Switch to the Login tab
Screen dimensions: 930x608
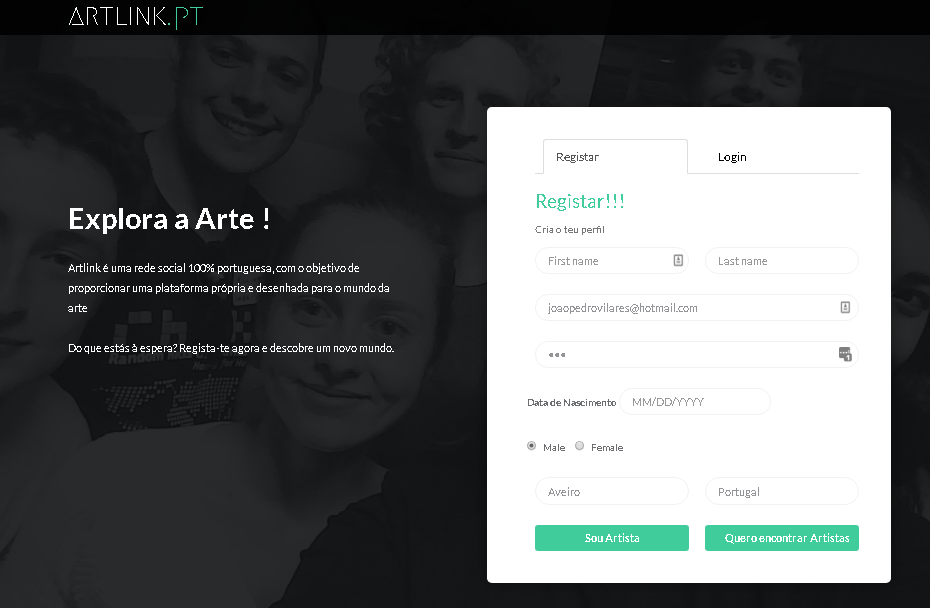(x=732, y=157)
